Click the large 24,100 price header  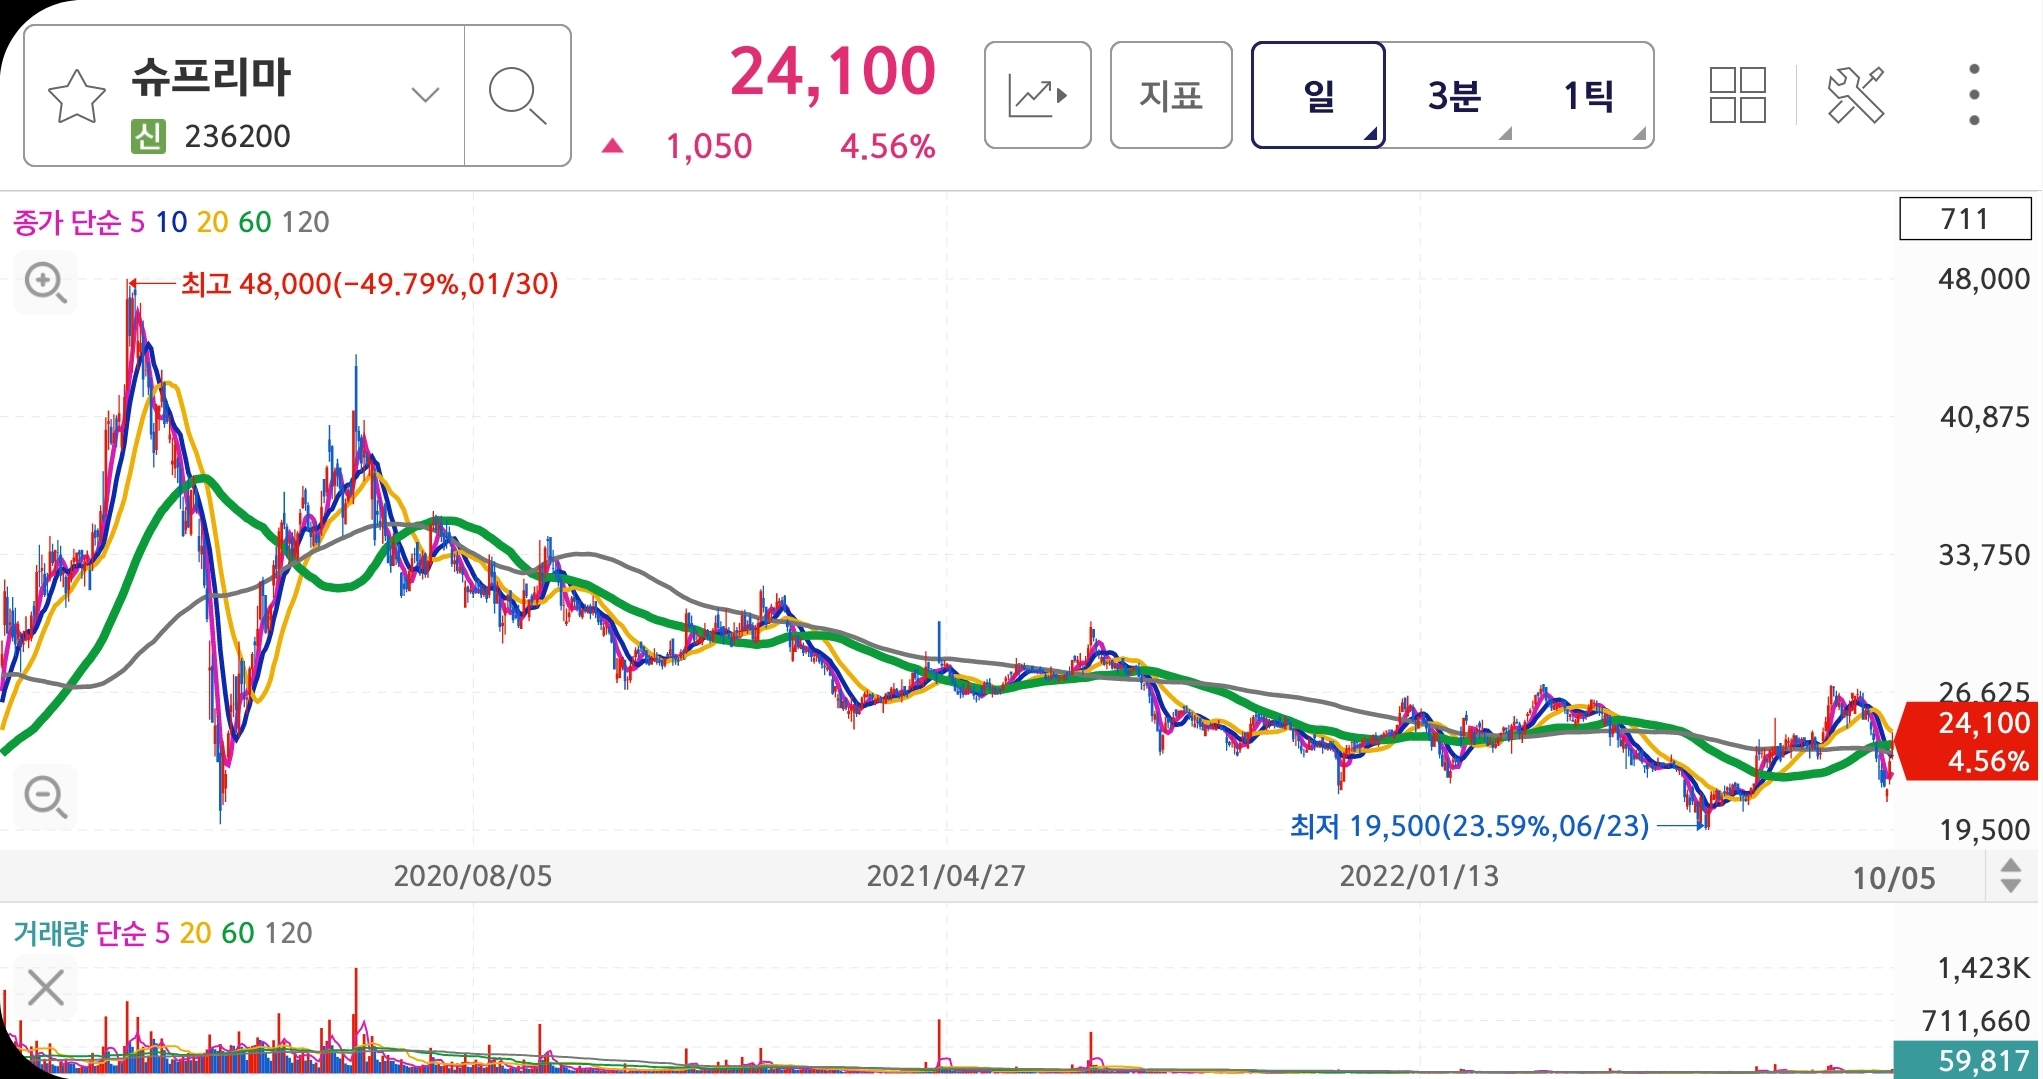pos(833,72)
